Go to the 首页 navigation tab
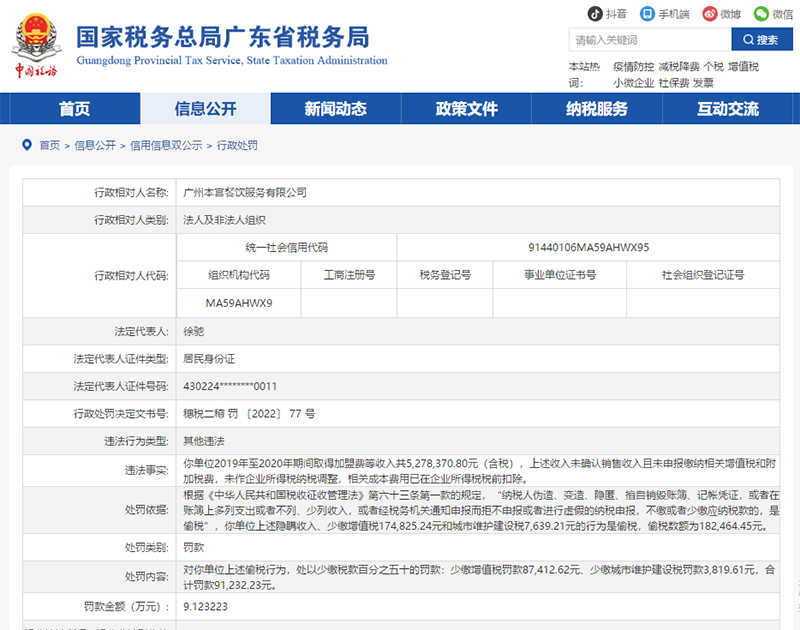 (x=74, y=109)
